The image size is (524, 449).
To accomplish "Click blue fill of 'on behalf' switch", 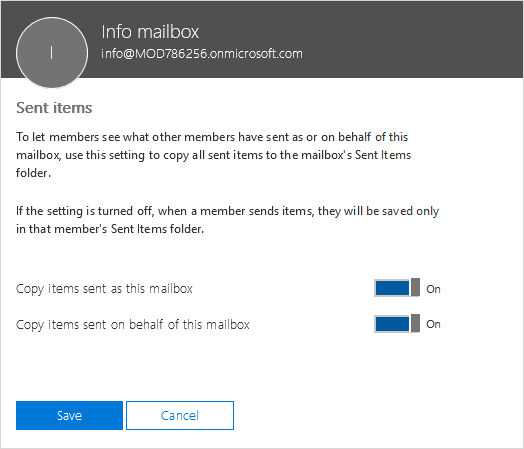I will tap(392, 324).
